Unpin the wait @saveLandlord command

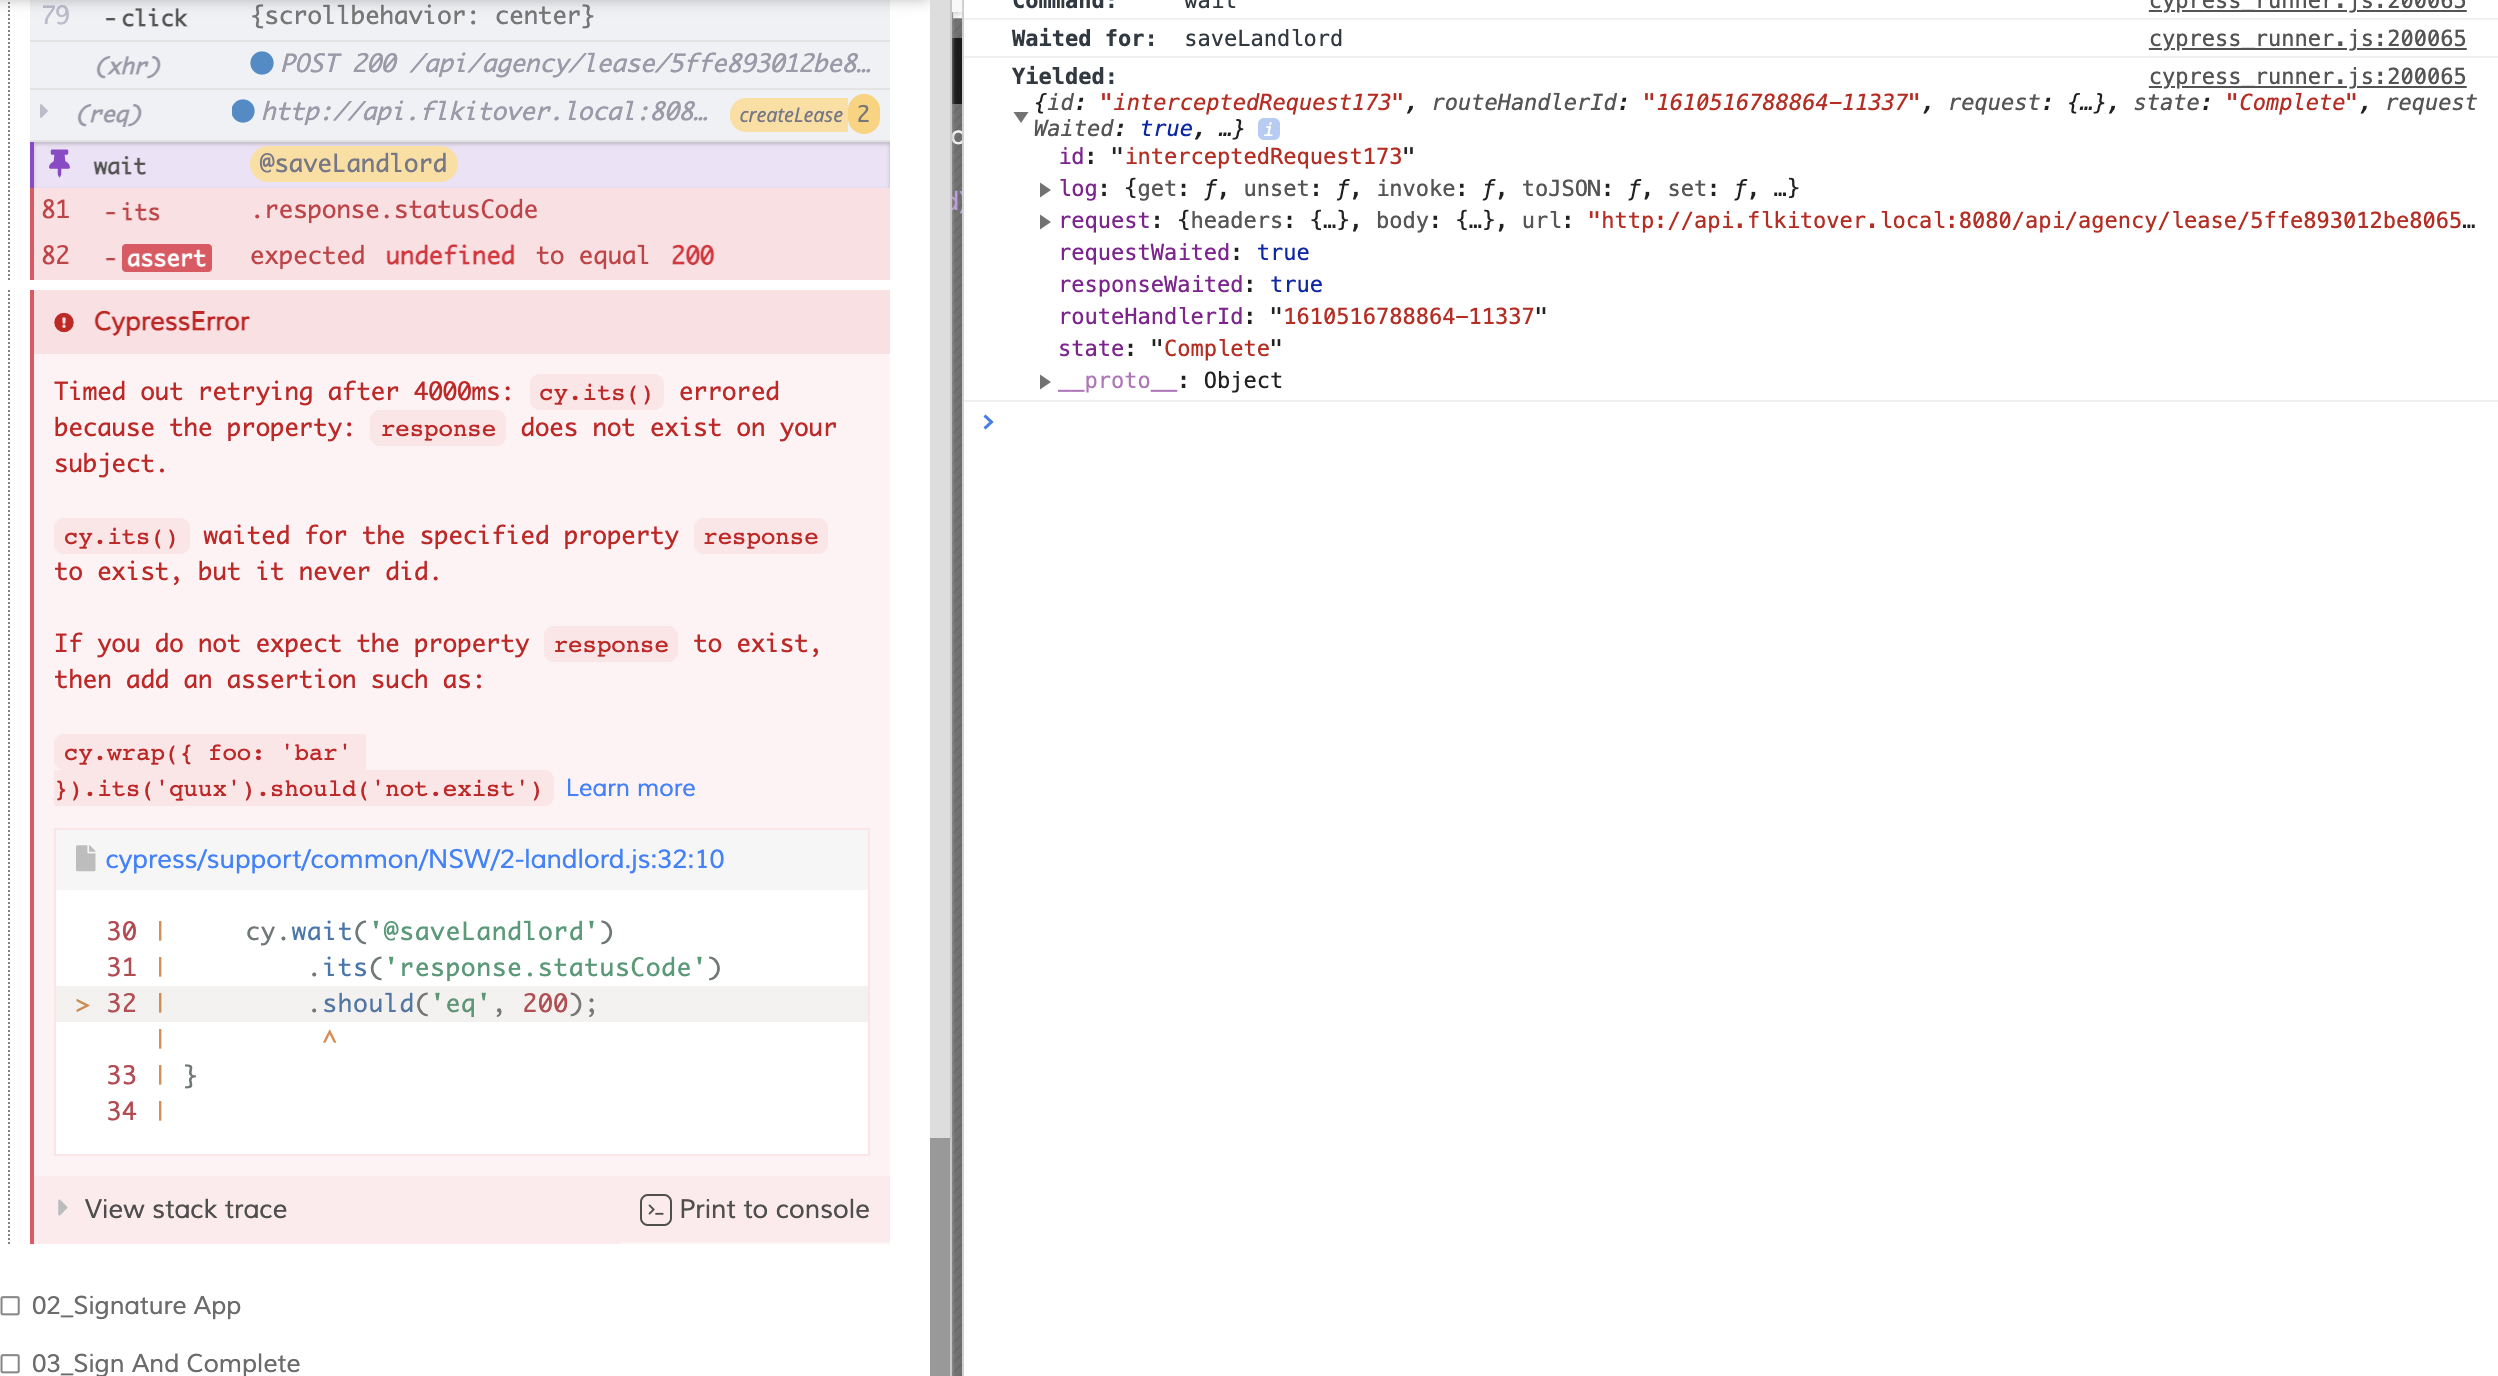coord(62,163)
